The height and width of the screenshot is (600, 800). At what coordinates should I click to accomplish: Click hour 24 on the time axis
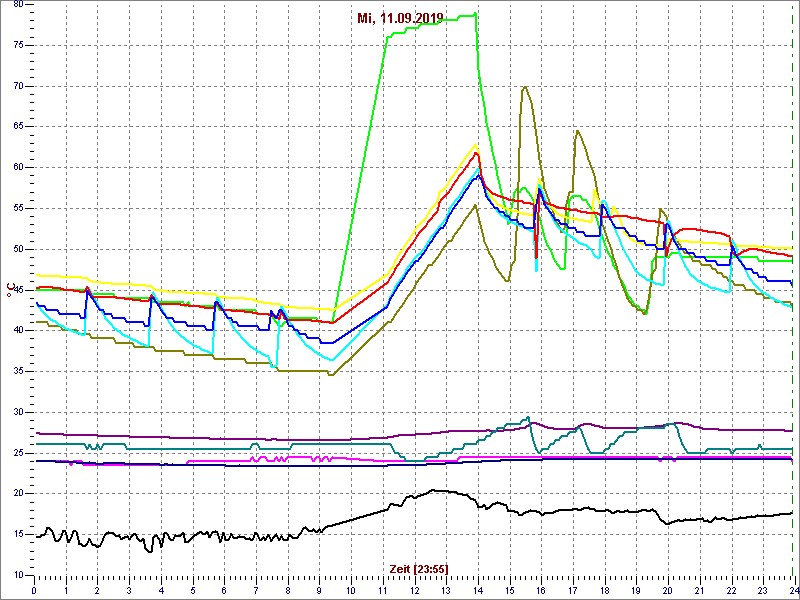point(793,590)
